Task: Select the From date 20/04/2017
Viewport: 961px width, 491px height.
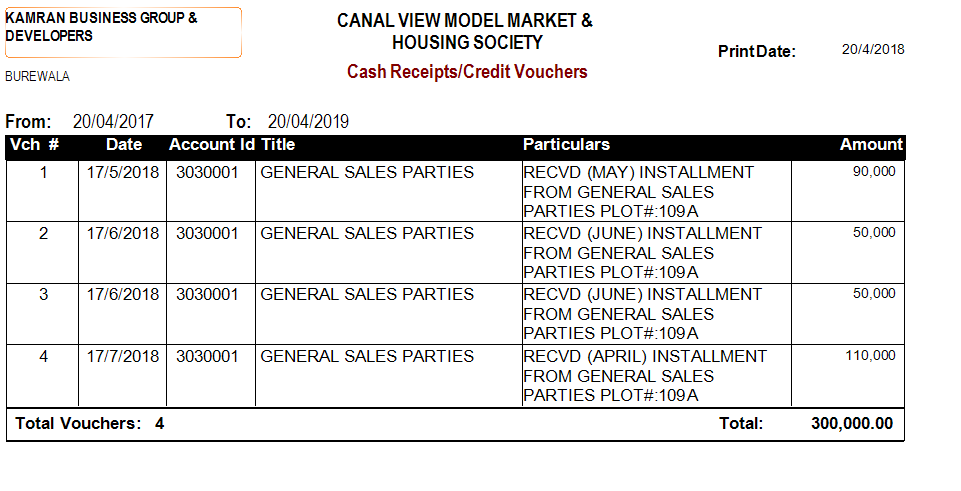Action: point(112,122)
